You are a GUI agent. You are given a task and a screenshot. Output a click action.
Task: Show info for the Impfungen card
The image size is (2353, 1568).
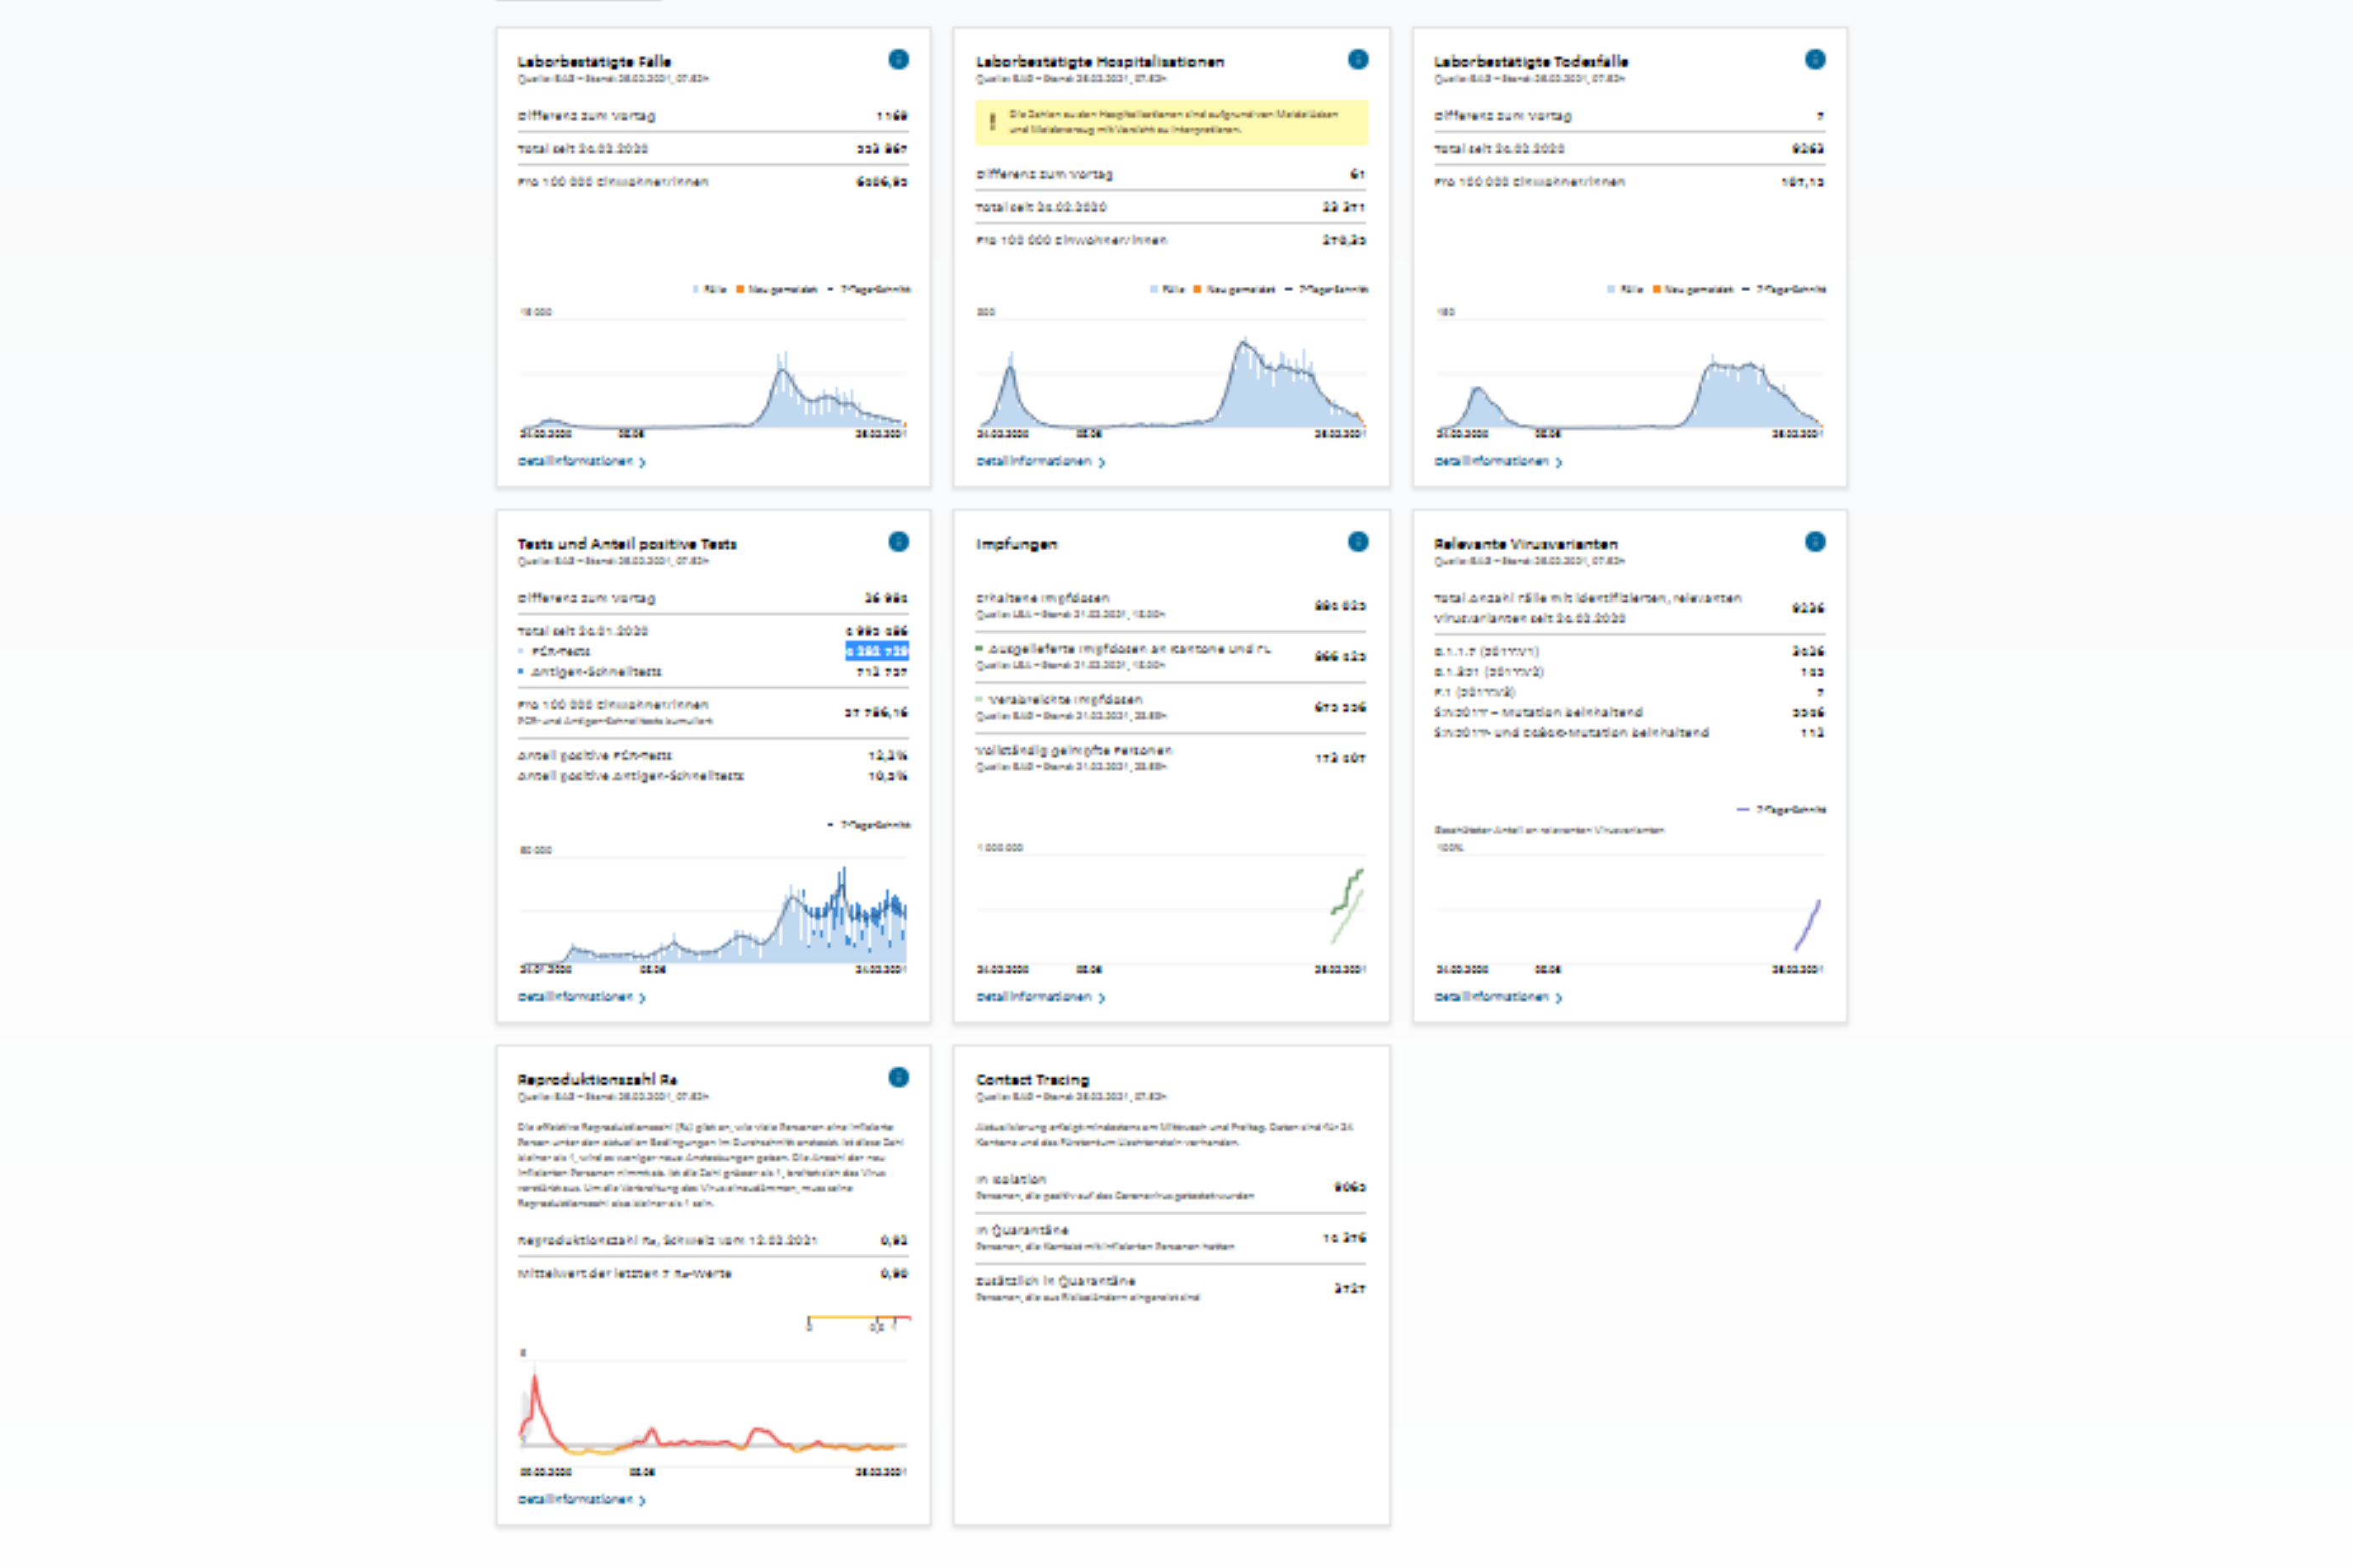tap(1357, 542)
